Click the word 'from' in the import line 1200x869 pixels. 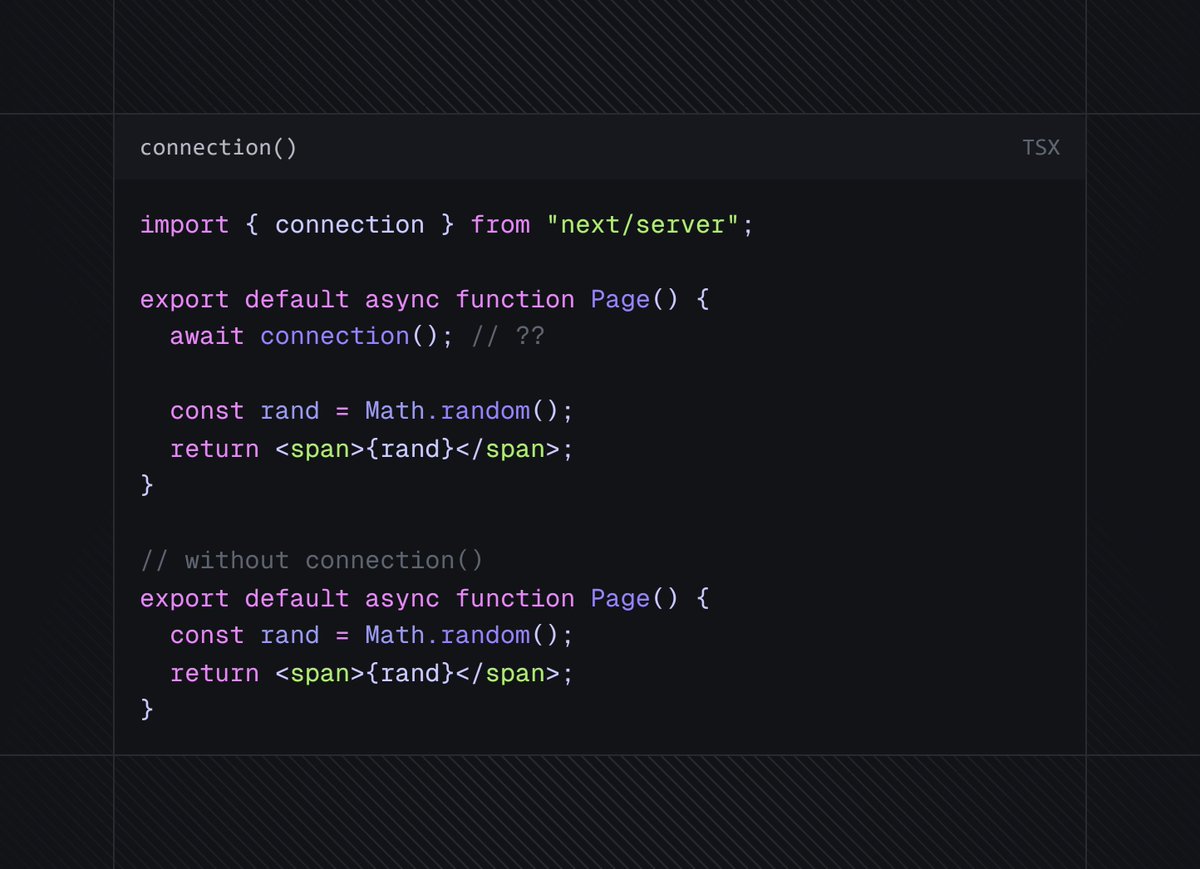[500, 225]
